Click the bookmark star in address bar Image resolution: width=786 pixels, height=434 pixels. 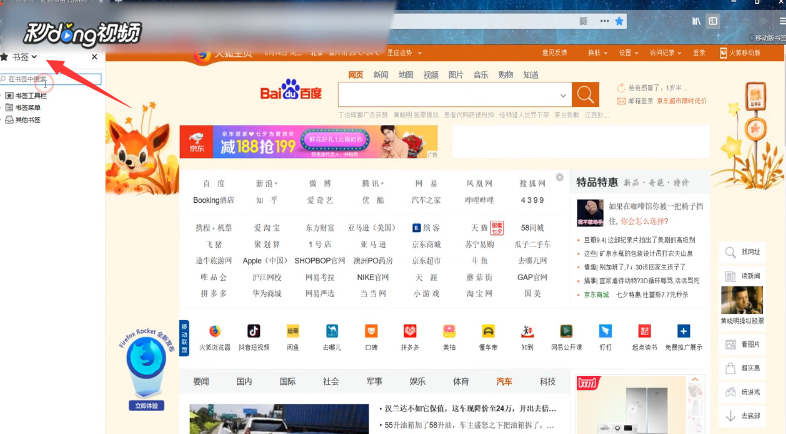619,21
